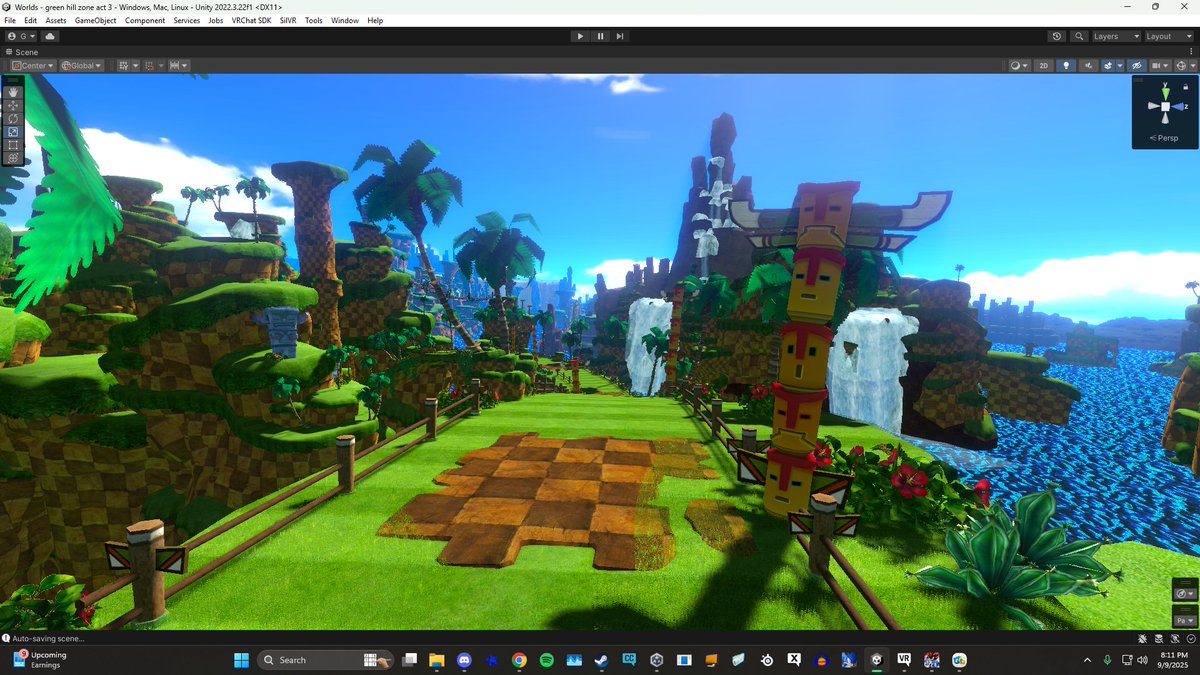The width and height of the screenshot is (1200, 675).
Task: Expand gizmos options dropdown arrow
Action: (x=1192, y=65)
